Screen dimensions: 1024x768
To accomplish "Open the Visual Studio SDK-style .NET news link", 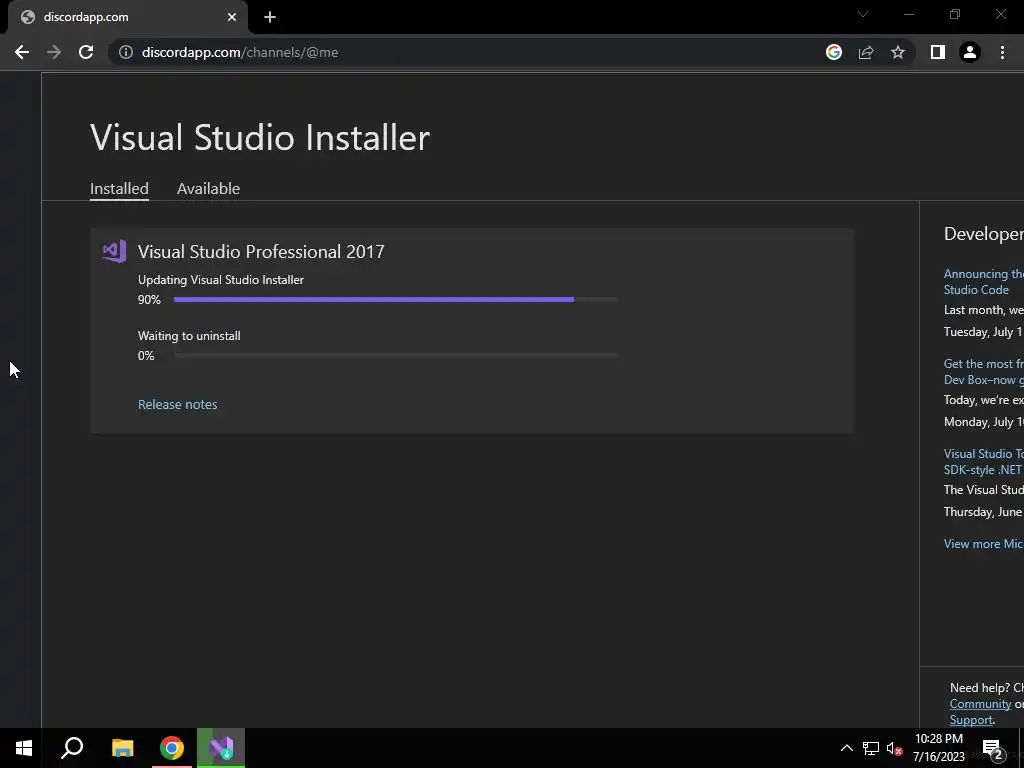I will [x=984, y=462].
